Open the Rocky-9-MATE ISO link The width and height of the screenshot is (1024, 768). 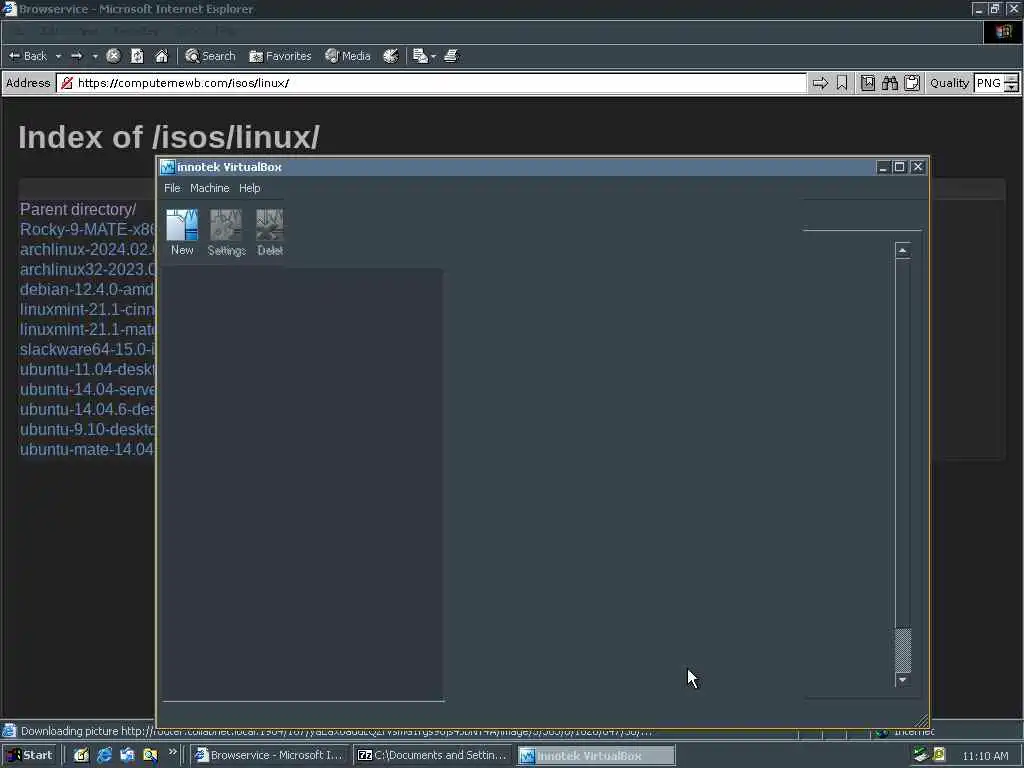[88, 230]
